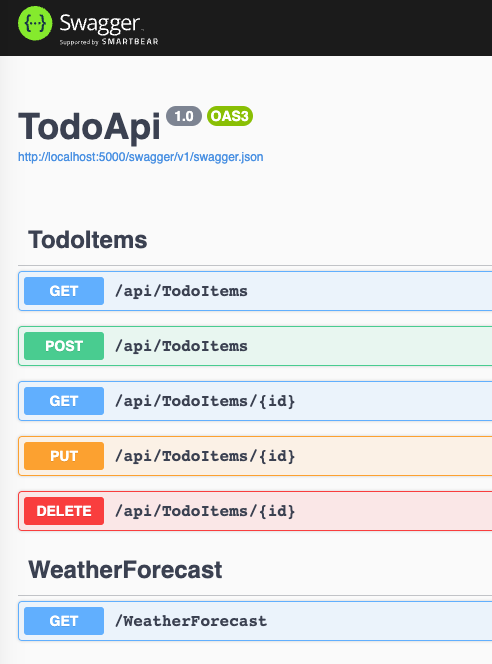This screenshot has height=664, width=492.
Task: Click the green Swagger logo icon
Action: click(35, 23)
